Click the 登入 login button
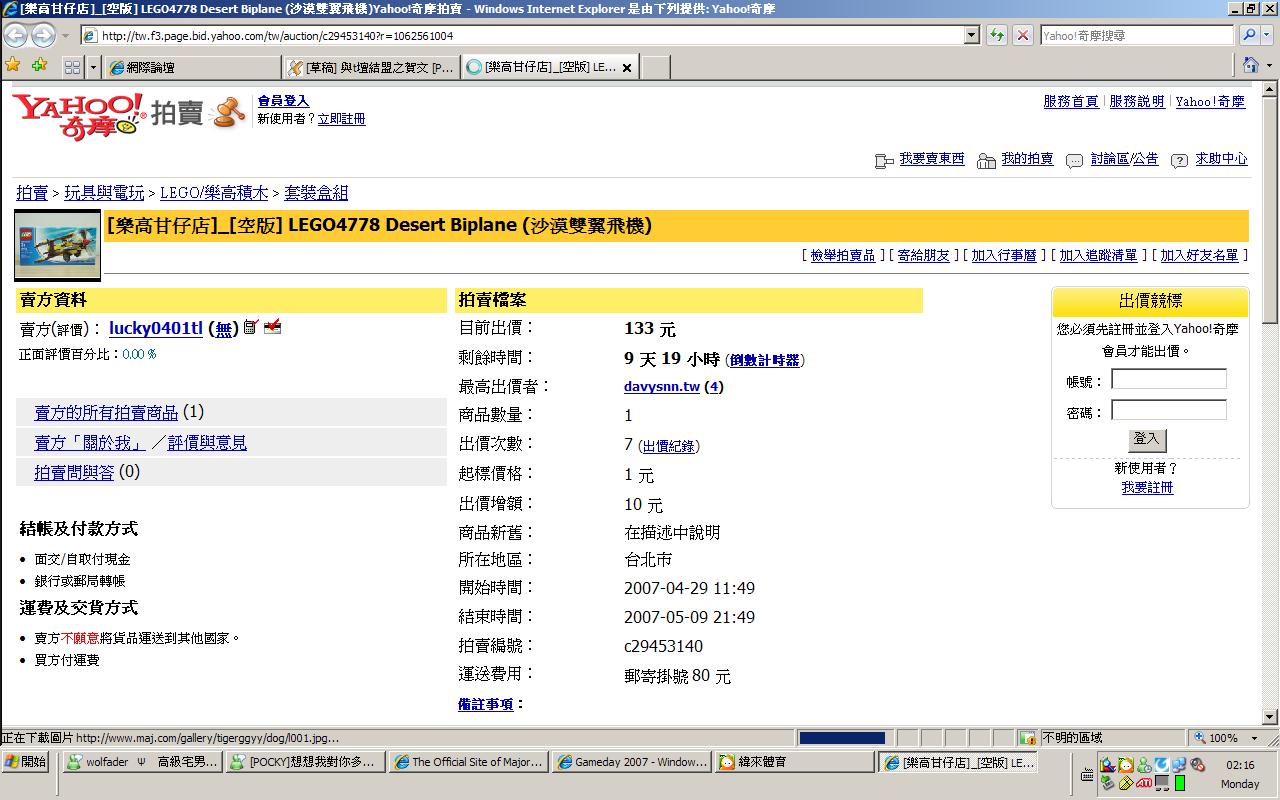The image size is (1280, 800). point(1147,439)
